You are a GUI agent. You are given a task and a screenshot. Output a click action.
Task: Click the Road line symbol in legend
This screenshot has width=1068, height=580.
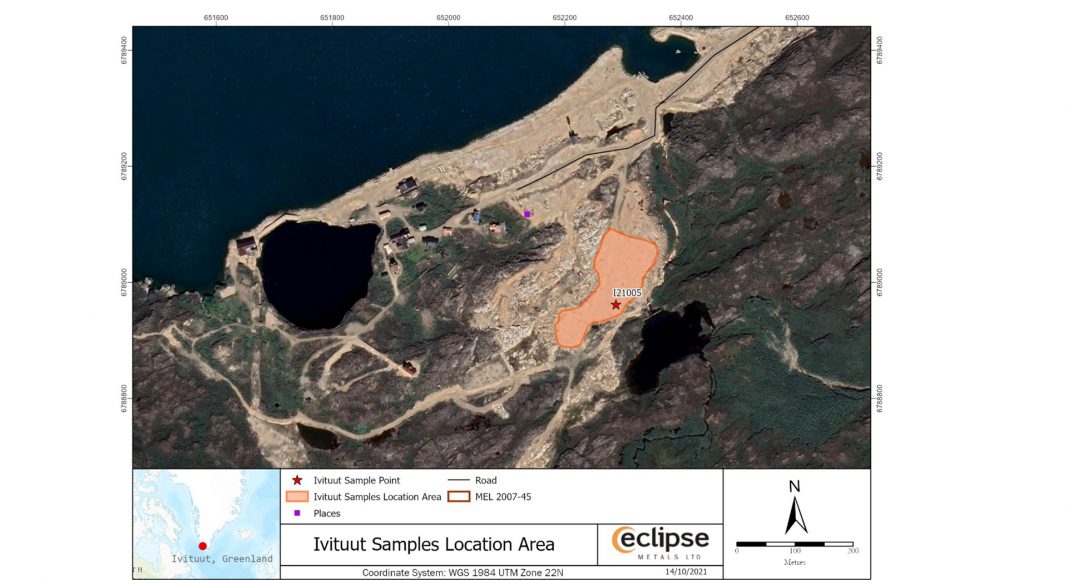[459, 481]
